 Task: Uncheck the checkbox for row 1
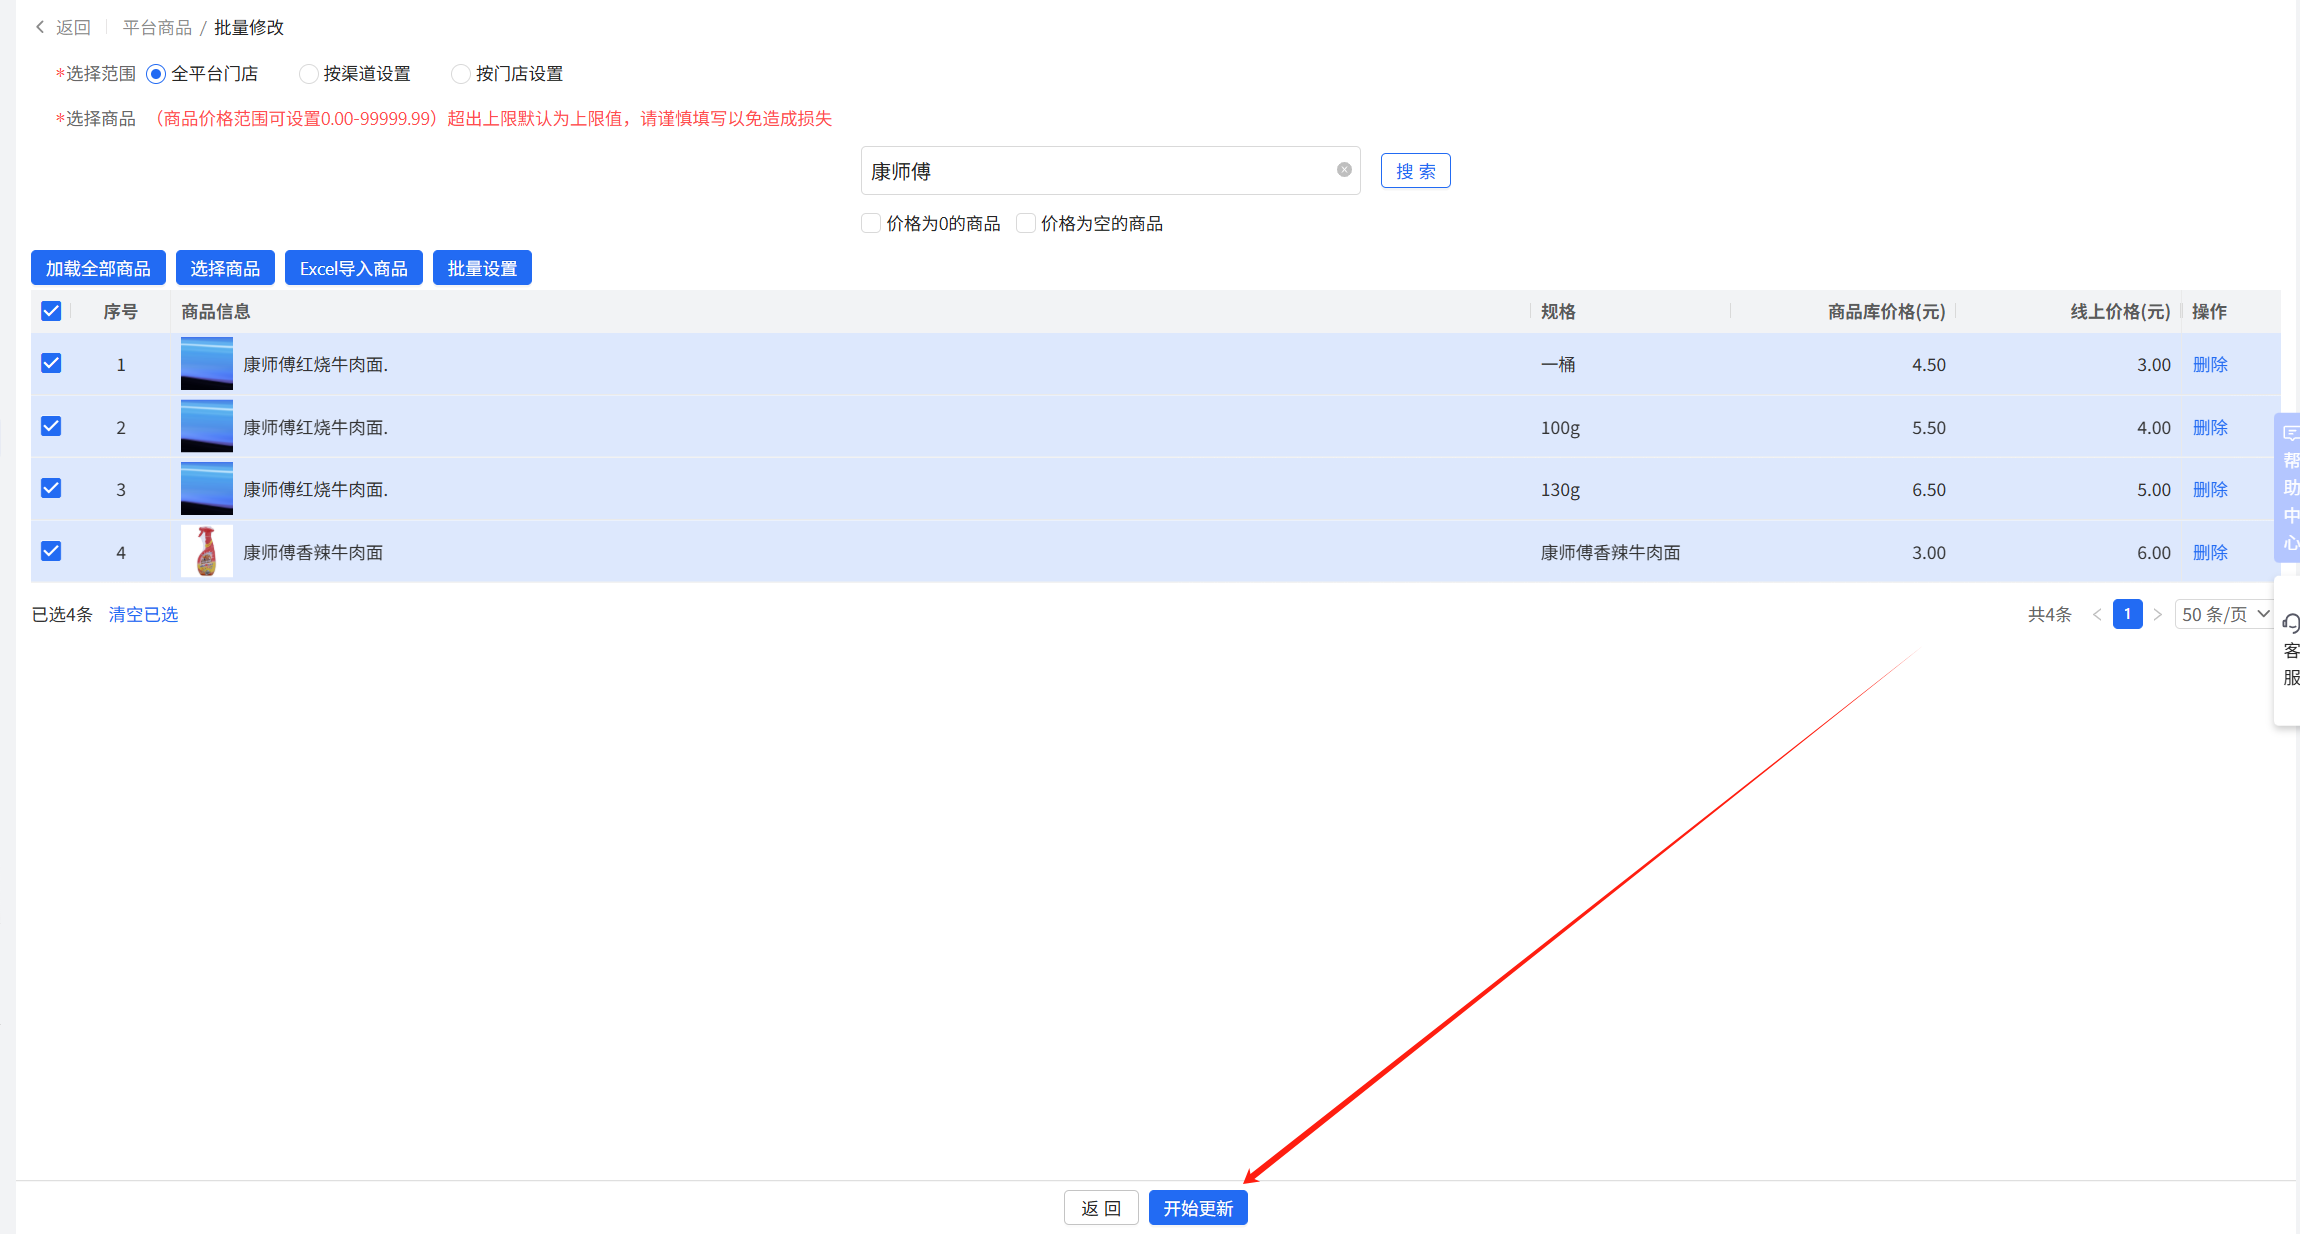pyautogui.click(x=51, y=363)
